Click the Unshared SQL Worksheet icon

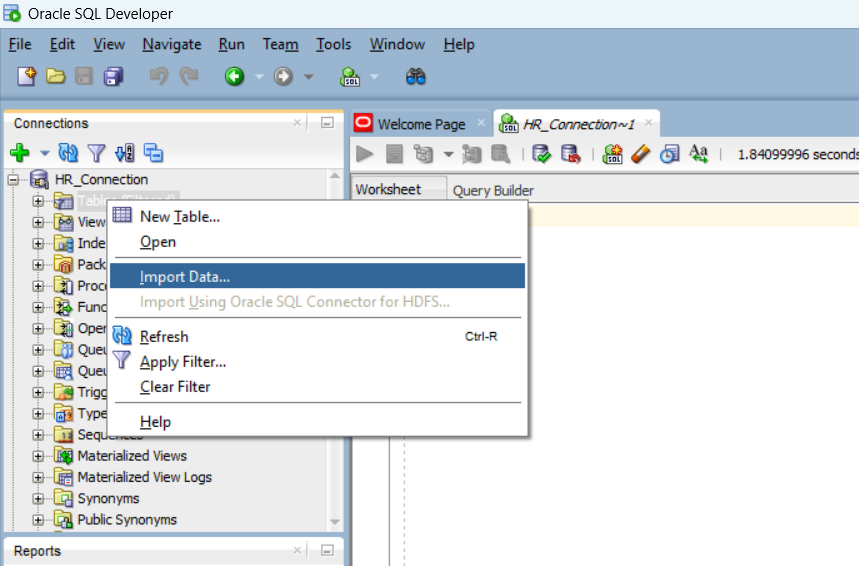tap(612, 154)
